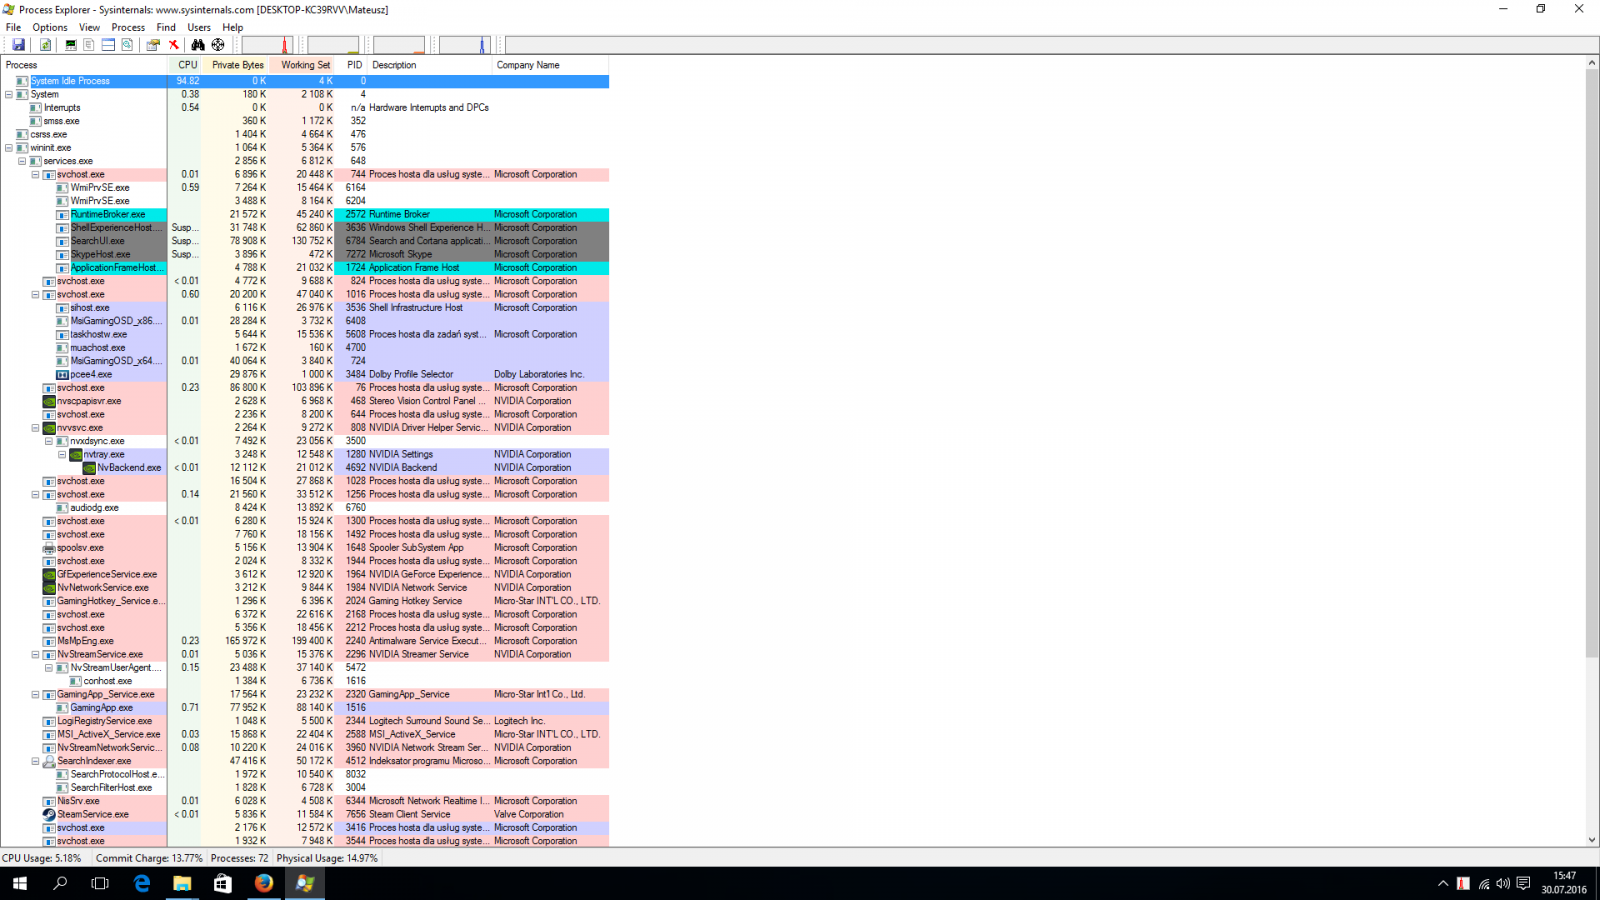Collapse the nvvsvc.exe tree node
This screenshot has height=900, width=1600.
click(35, 428)
